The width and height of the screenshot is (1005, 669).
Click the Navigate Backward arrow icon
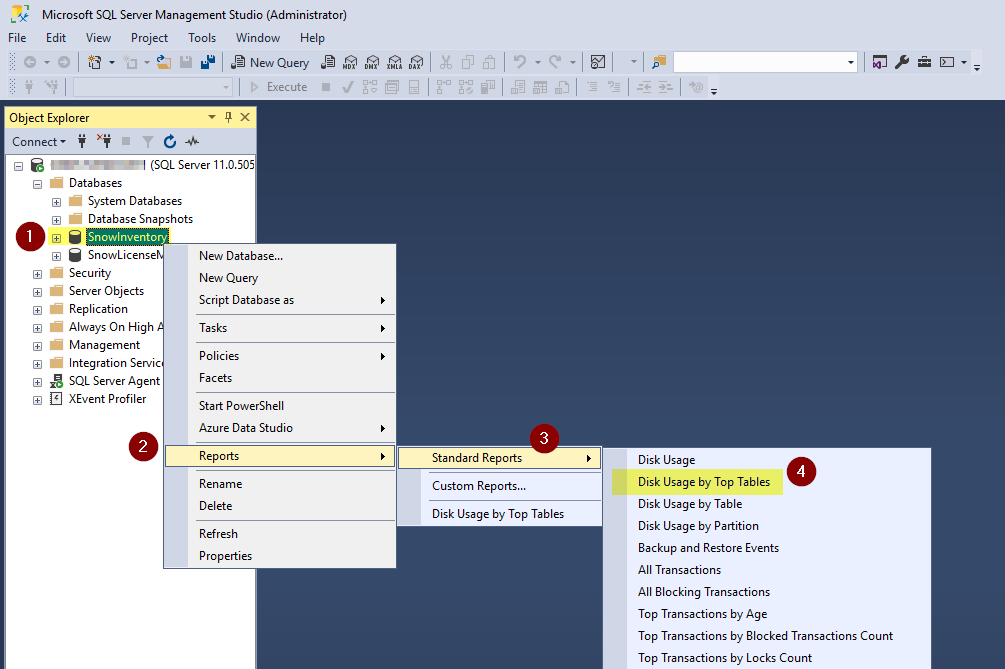pyautogui.click(x=29, y=62)
